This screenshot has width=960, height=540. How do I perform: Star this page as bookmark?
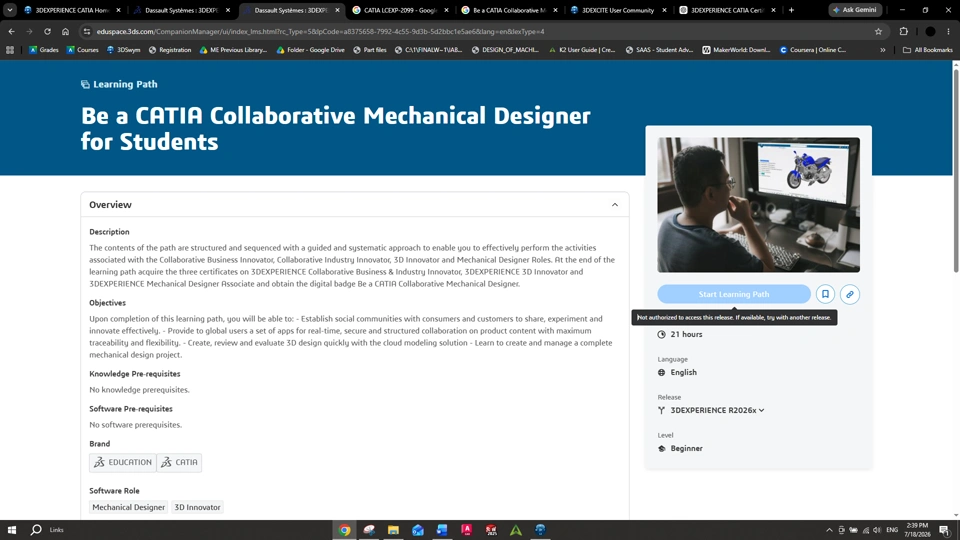click(879, 31)
